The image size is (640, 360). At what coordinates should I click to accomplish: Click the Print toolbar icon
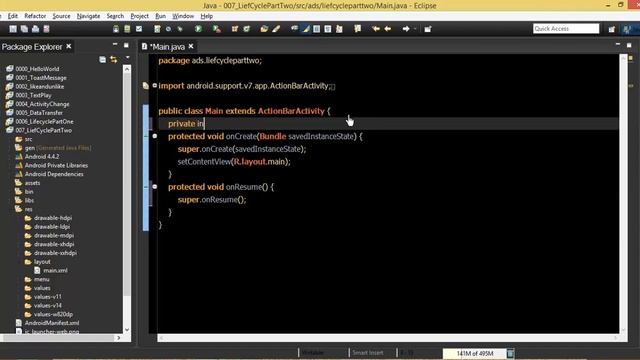pos(36,29)
